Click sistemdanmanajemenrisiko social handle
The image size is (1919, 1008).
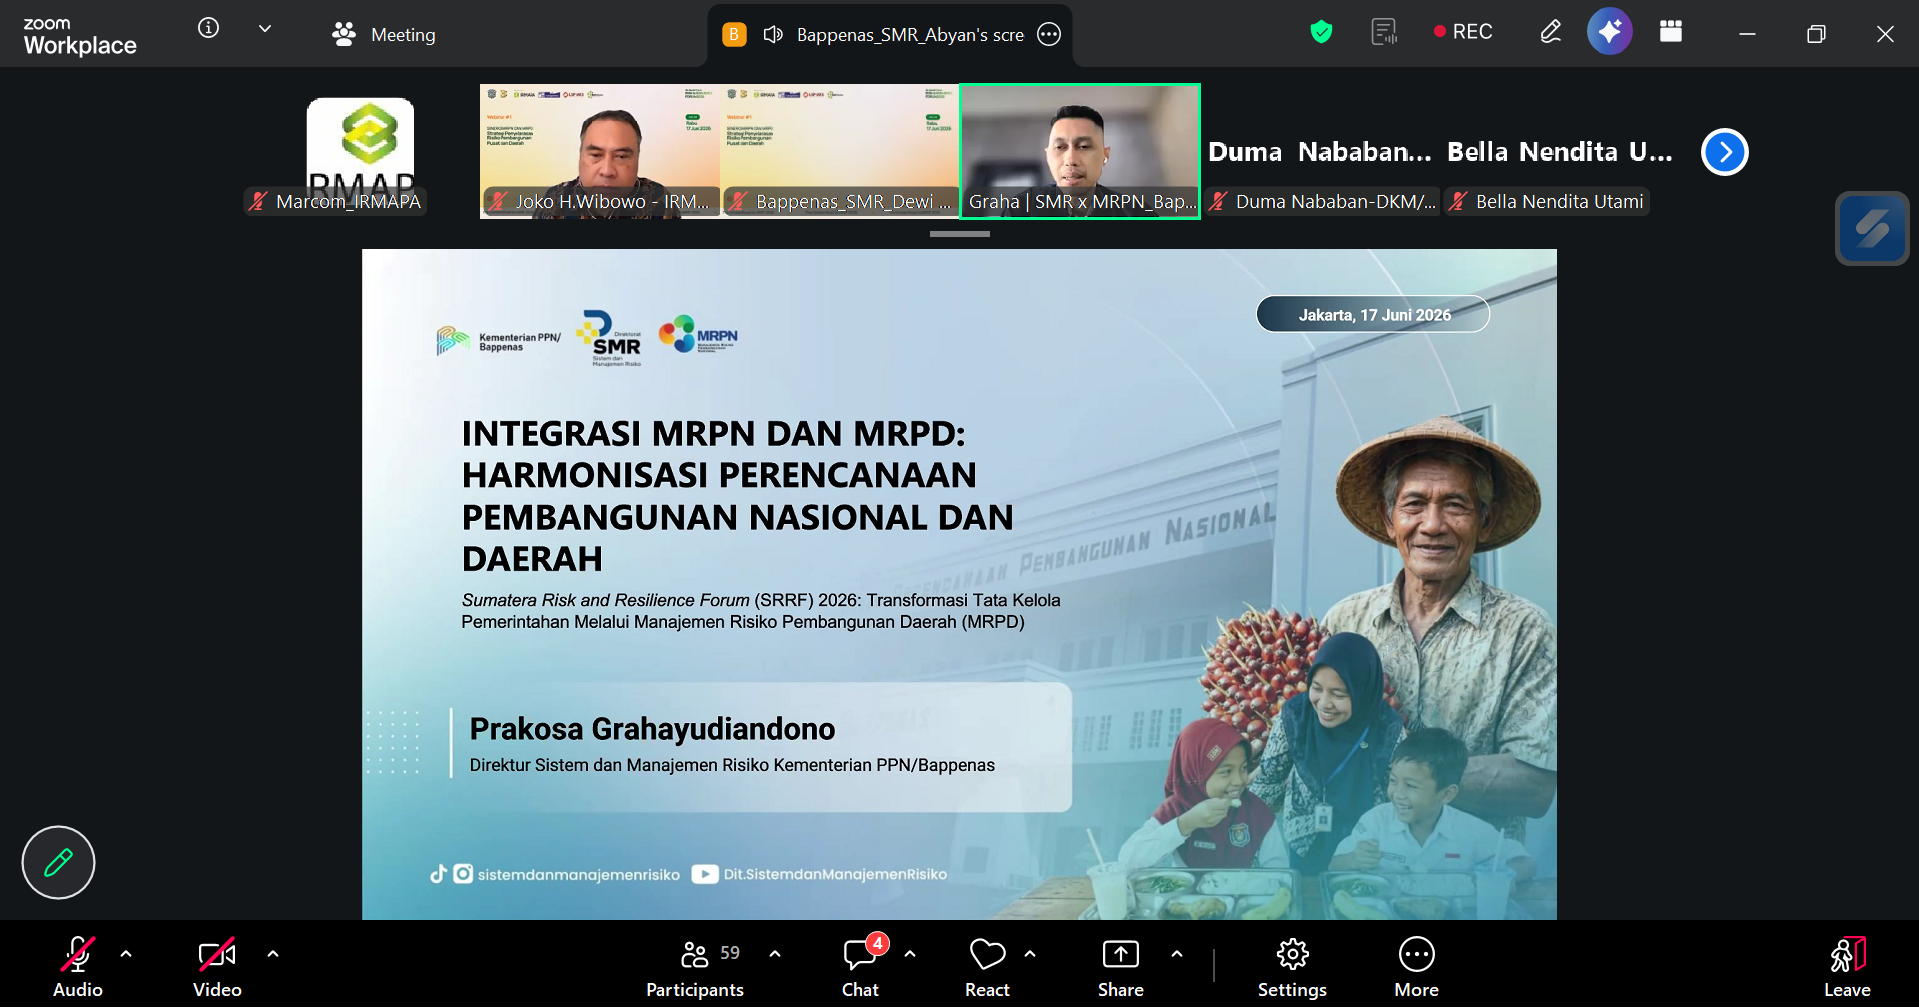tap(578, 874)
